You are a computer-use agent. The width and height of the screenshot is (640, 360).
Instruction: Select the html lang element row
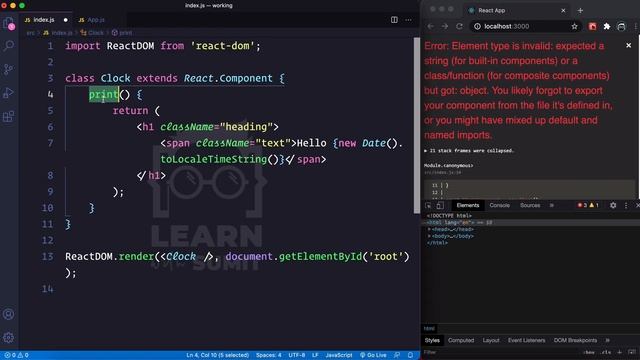(531, 222)
